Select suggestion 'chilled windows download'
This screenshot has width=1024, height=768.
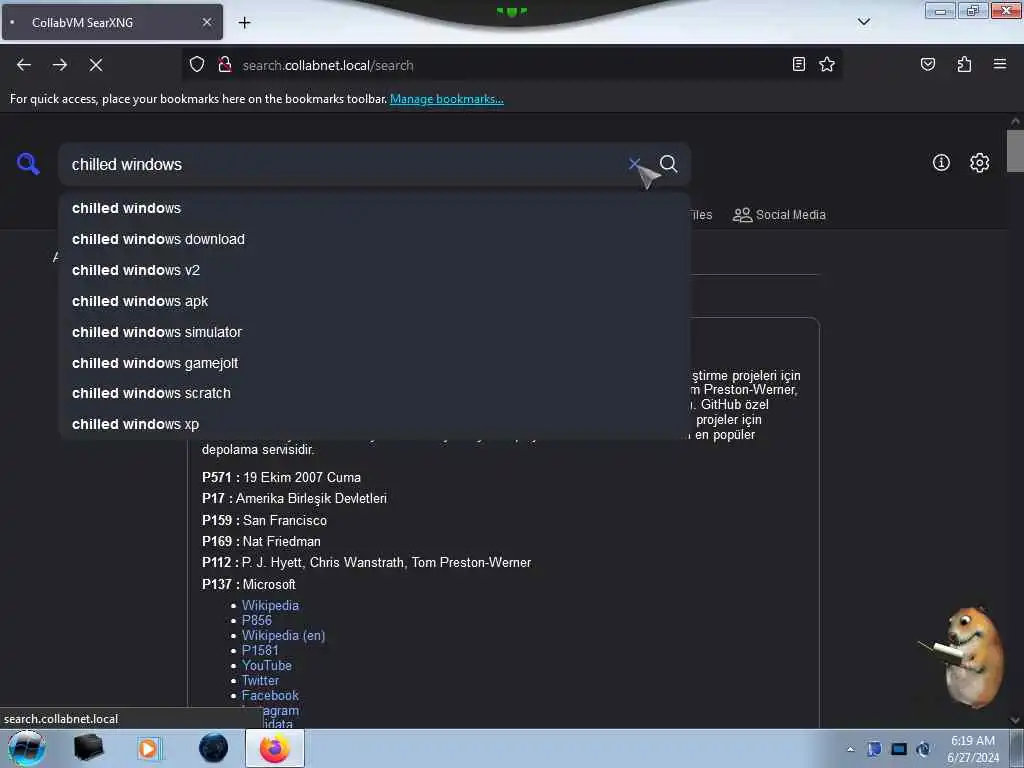(374, 239)
